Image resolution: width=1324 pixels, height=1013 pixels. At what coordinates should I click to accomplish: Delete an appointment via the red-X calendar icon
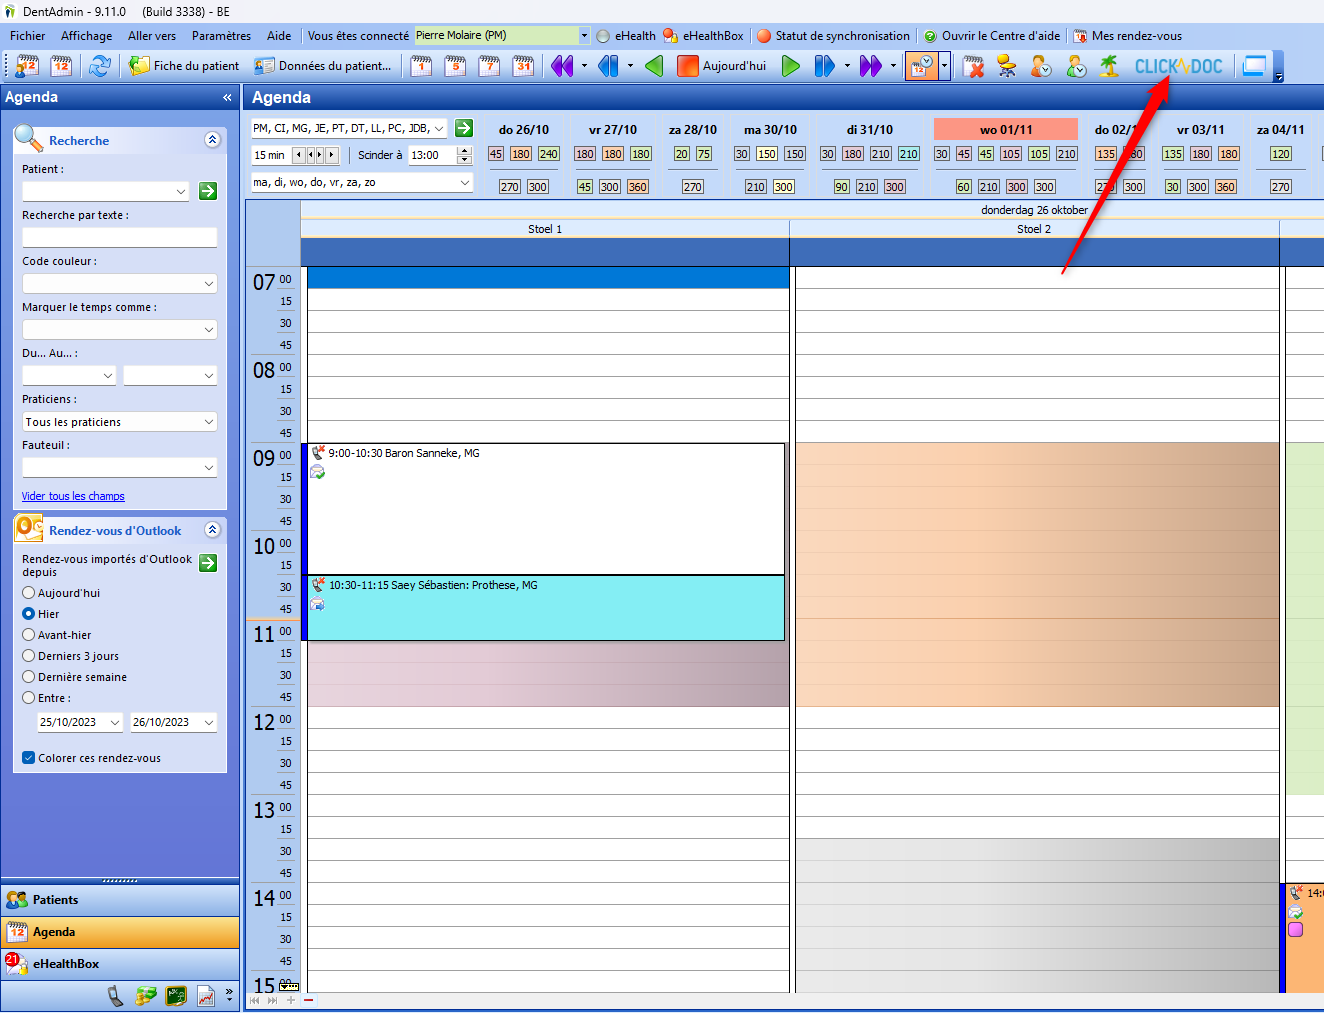[x=972, y=67]
